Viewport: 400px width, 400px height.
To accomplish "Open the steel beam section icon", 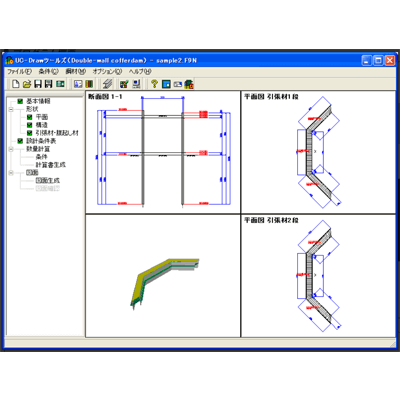I will [x=107, y=84].
